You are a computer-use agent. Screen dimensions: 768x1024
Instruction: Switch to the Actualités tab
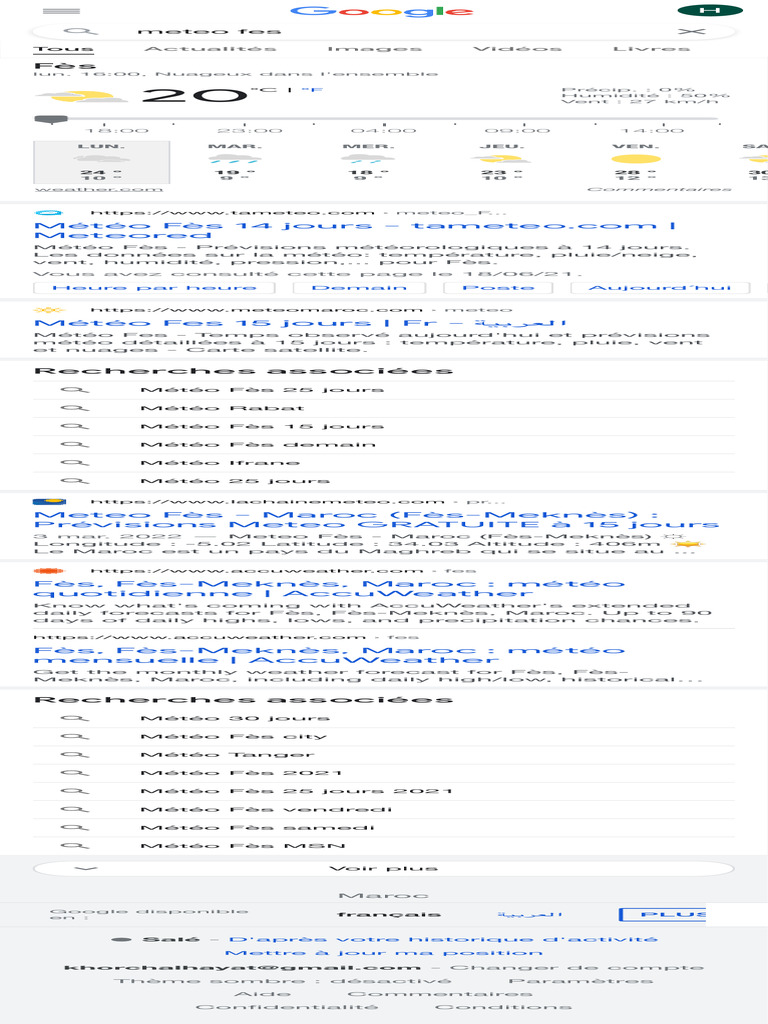pyautogui.click(x=210, y=48)
